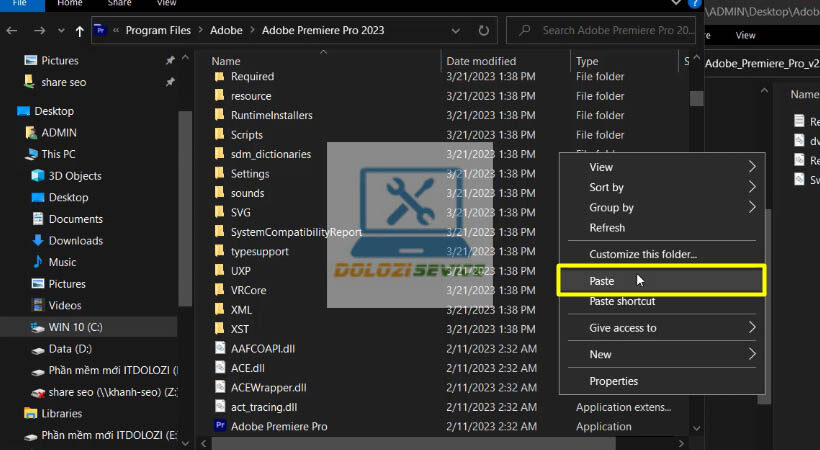Select Program Files in the address path
This screenshot has width=820, height=450.
click(x=158, y=30)
